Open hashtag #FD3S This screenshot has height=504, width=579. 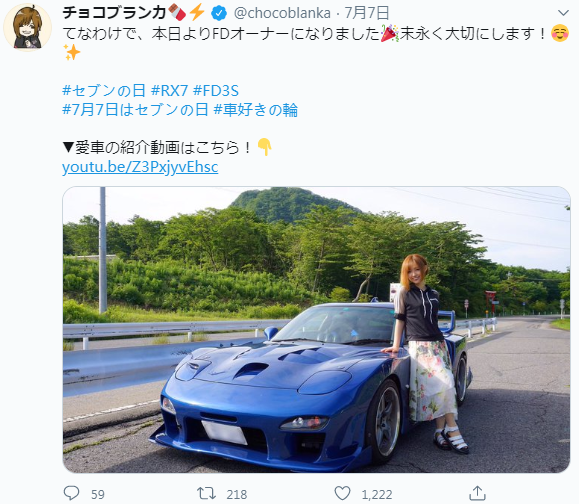[216, 90]
